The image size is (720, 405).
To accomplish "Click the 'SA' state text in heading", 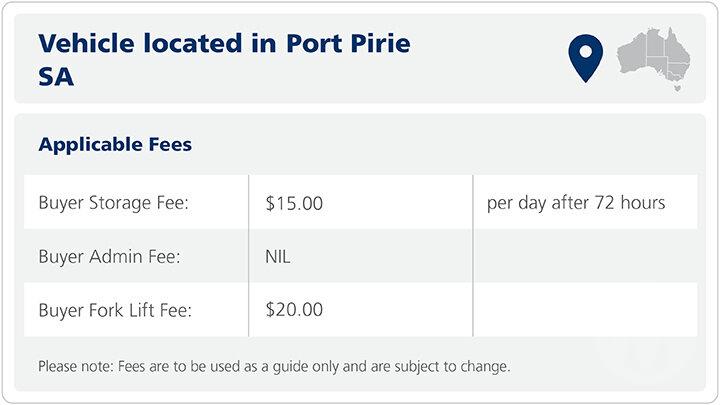I will (56, 77).
